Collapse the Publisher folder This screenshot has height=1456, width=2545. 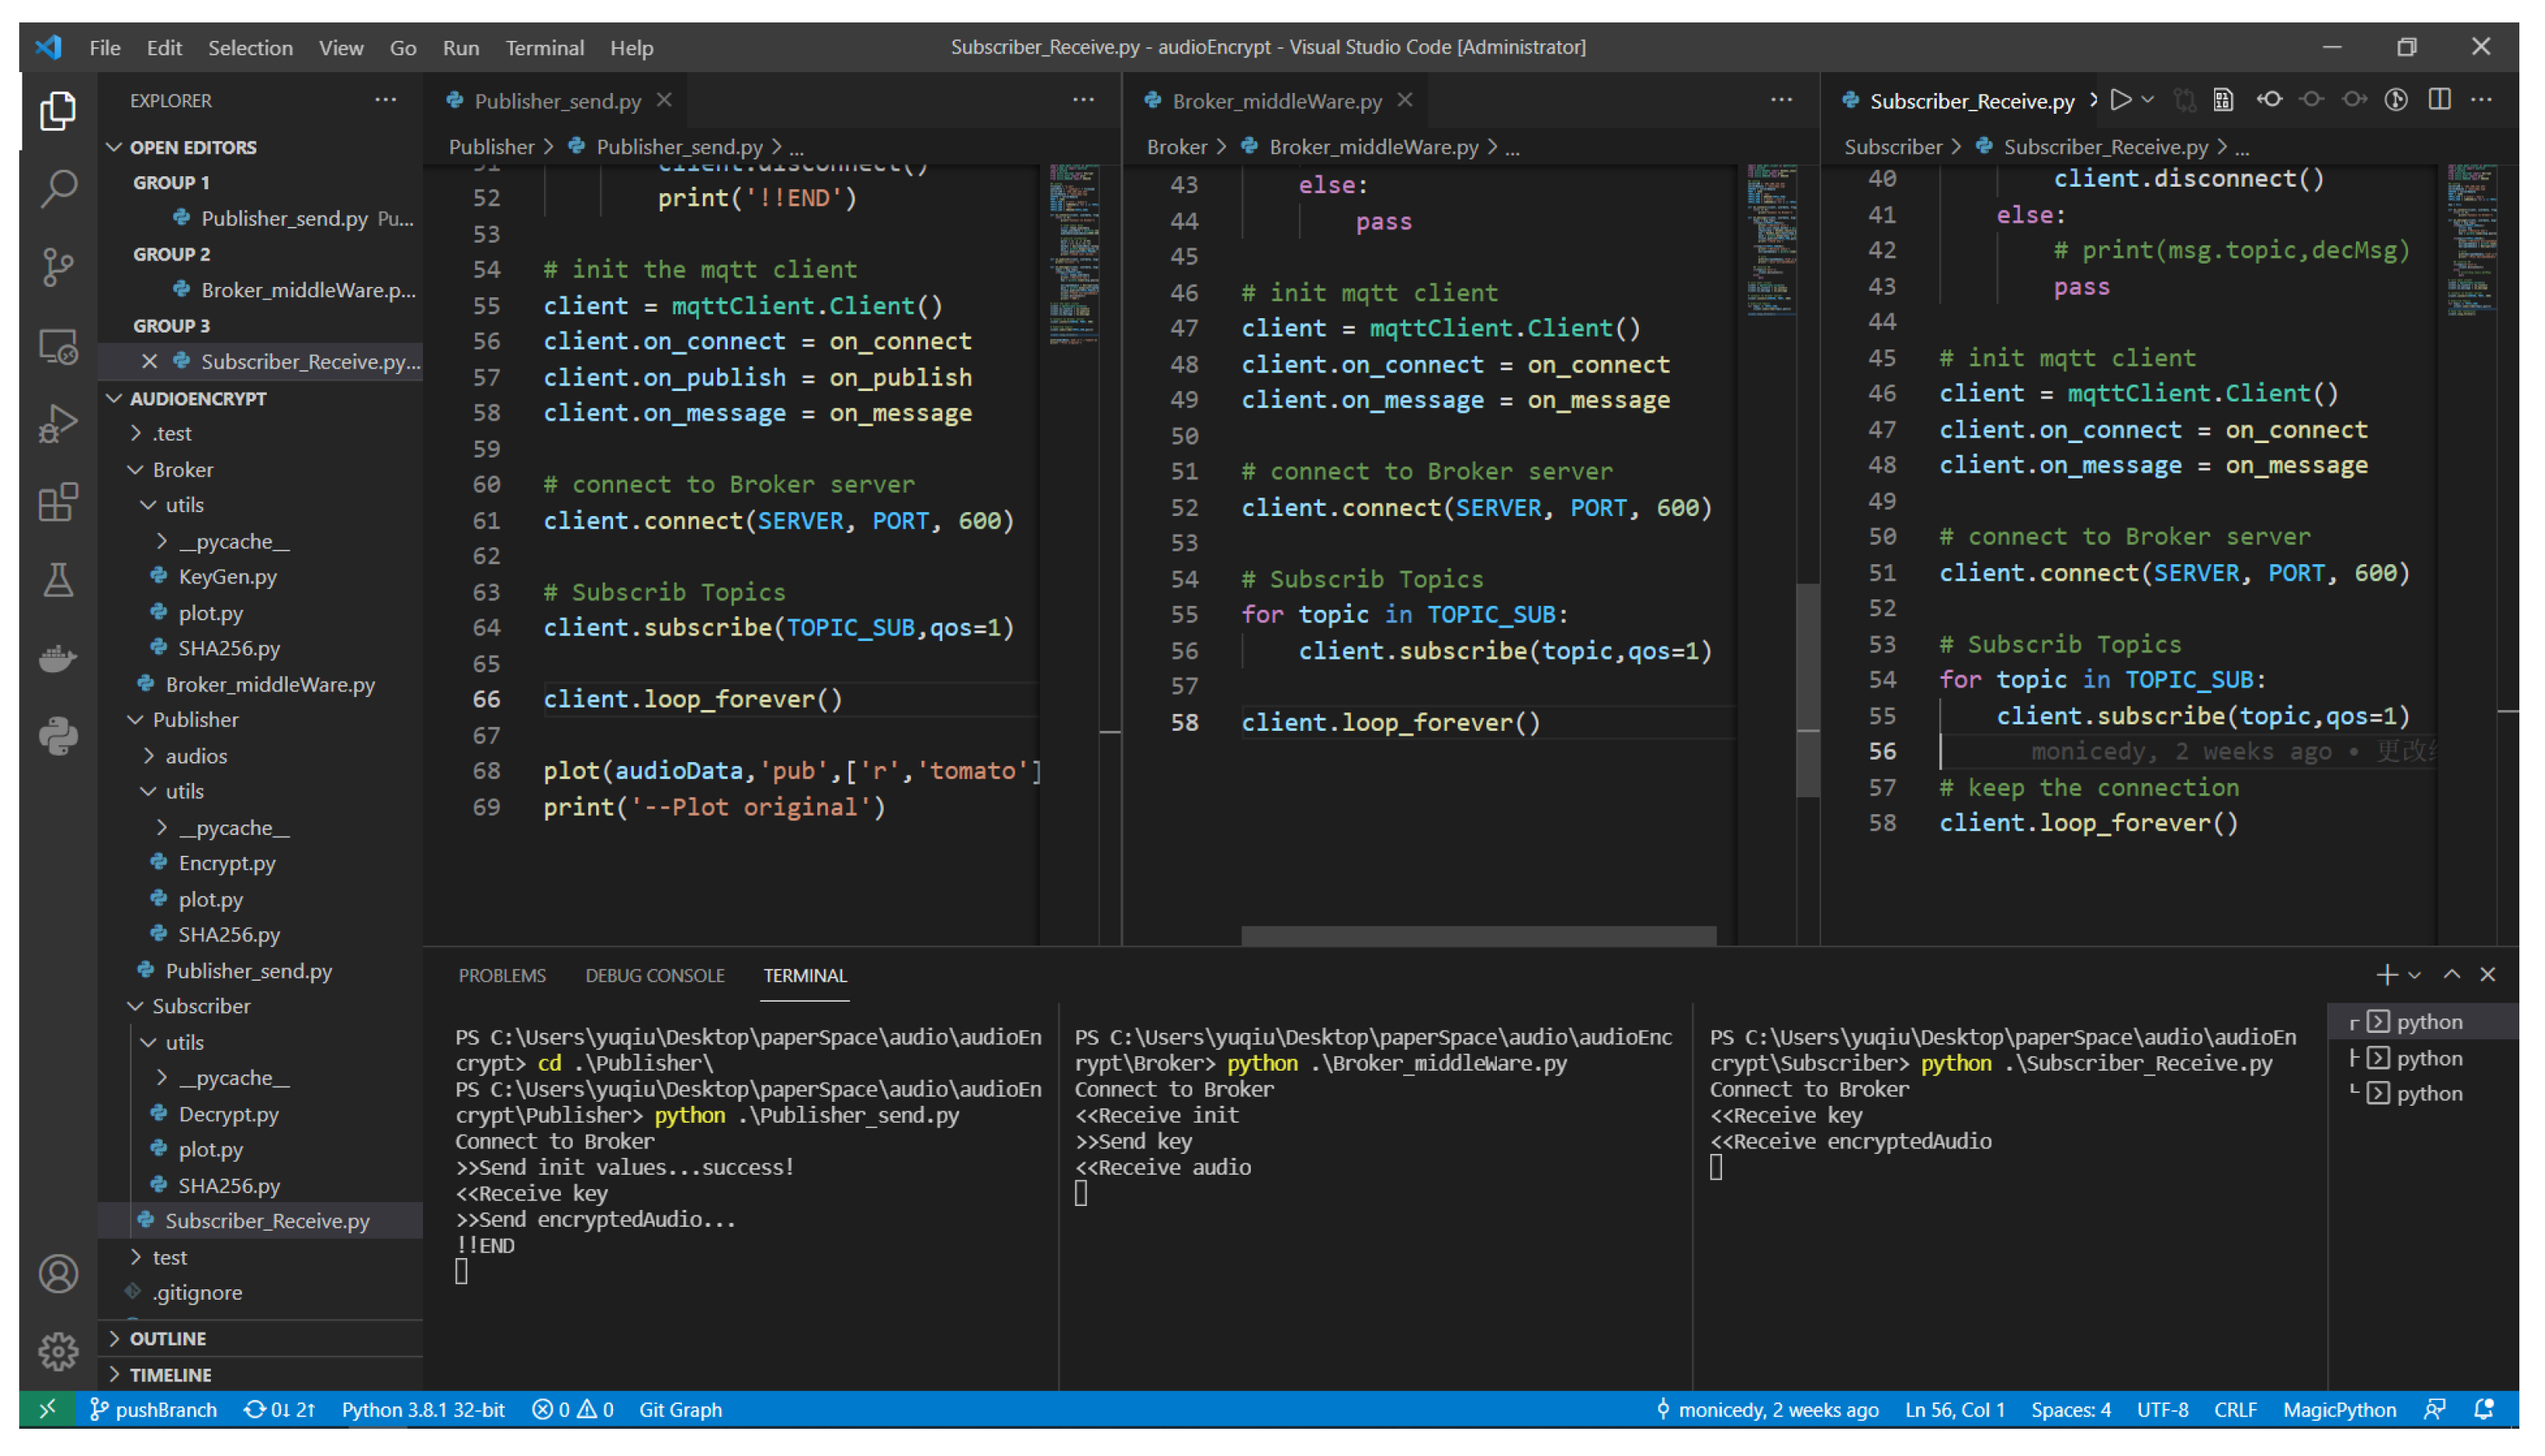pyautogui.click(x=195, y=720)
